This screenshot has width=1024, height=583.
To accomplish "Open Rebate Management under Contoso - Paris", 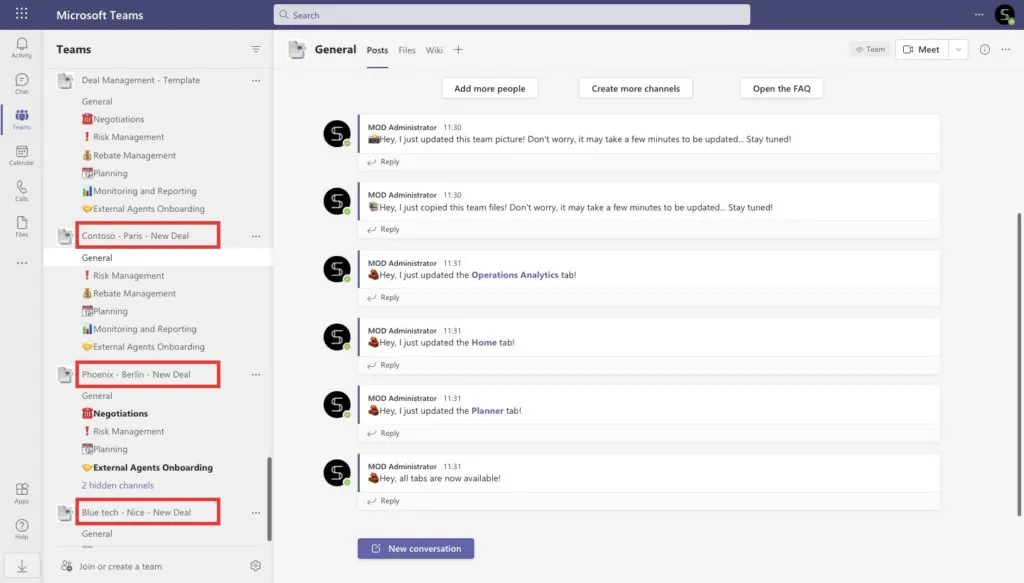I will pyautogui.click(x=129, y=293).
